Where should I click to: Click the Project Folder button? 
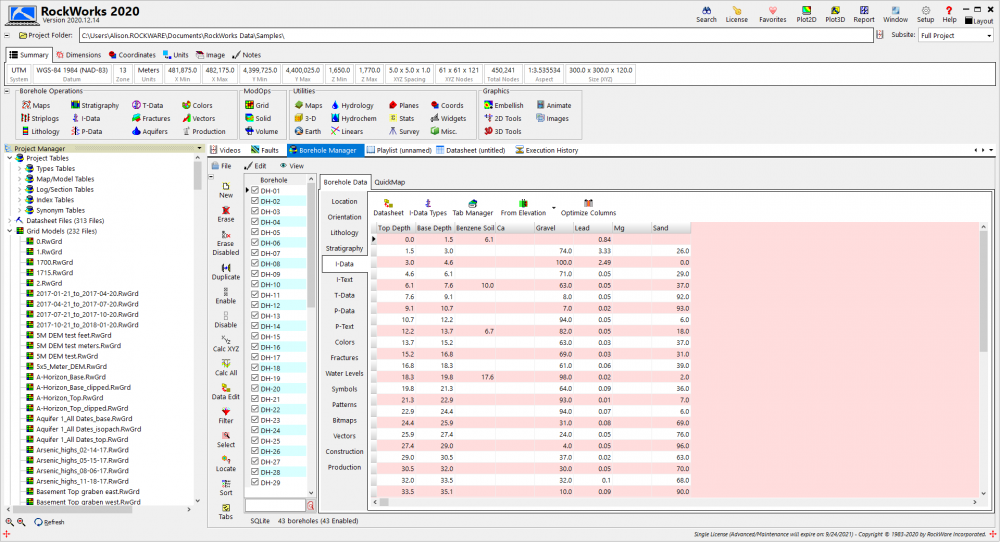point(45,36)
